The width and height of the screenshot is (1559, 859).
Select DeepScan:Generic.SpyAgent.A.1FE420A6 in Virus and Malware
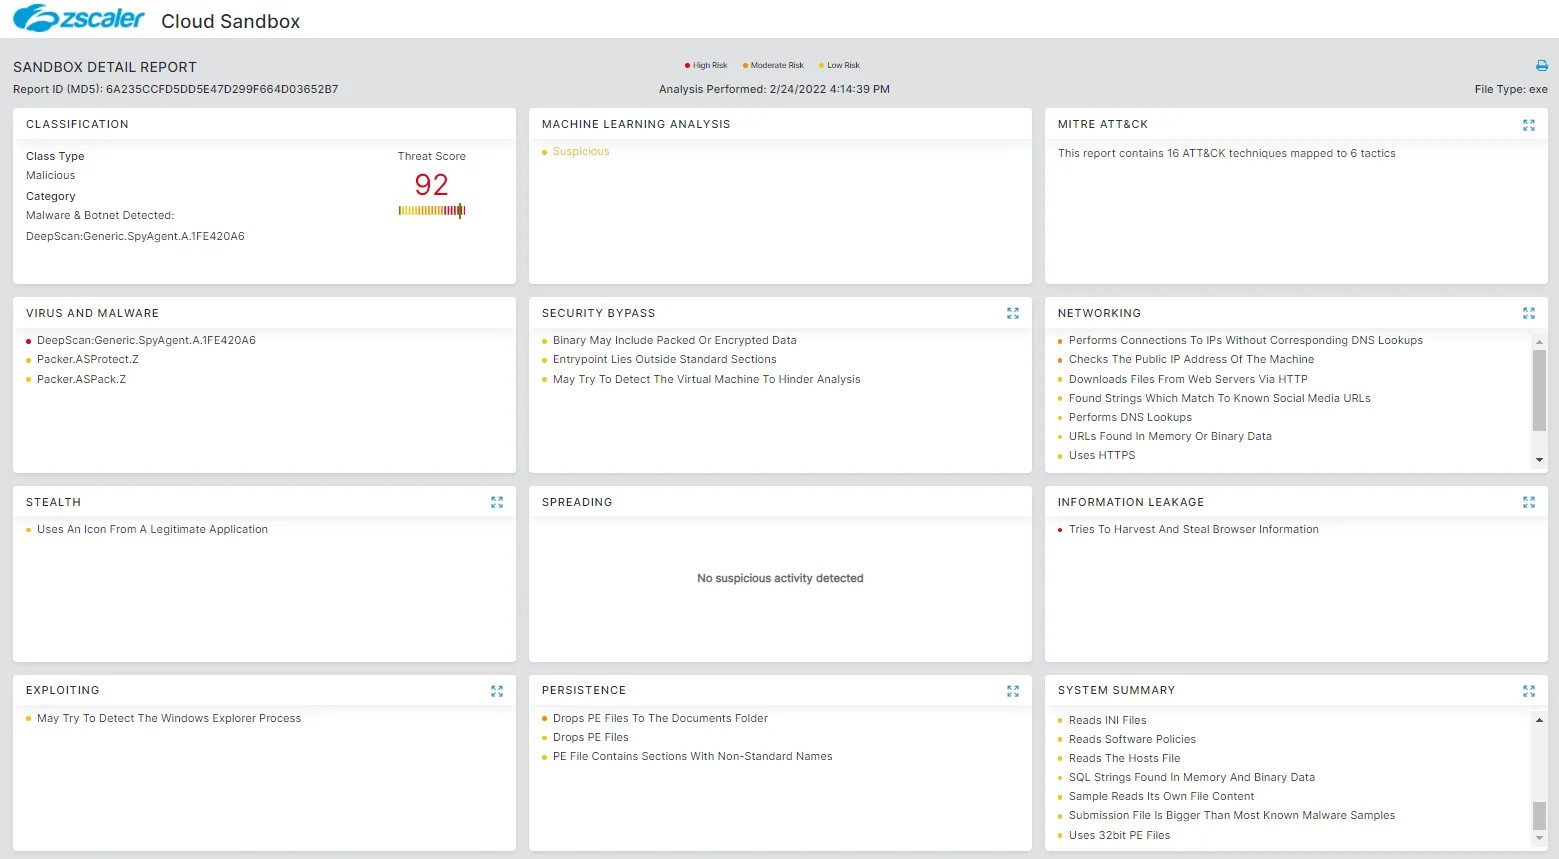(x=146, y=341)
